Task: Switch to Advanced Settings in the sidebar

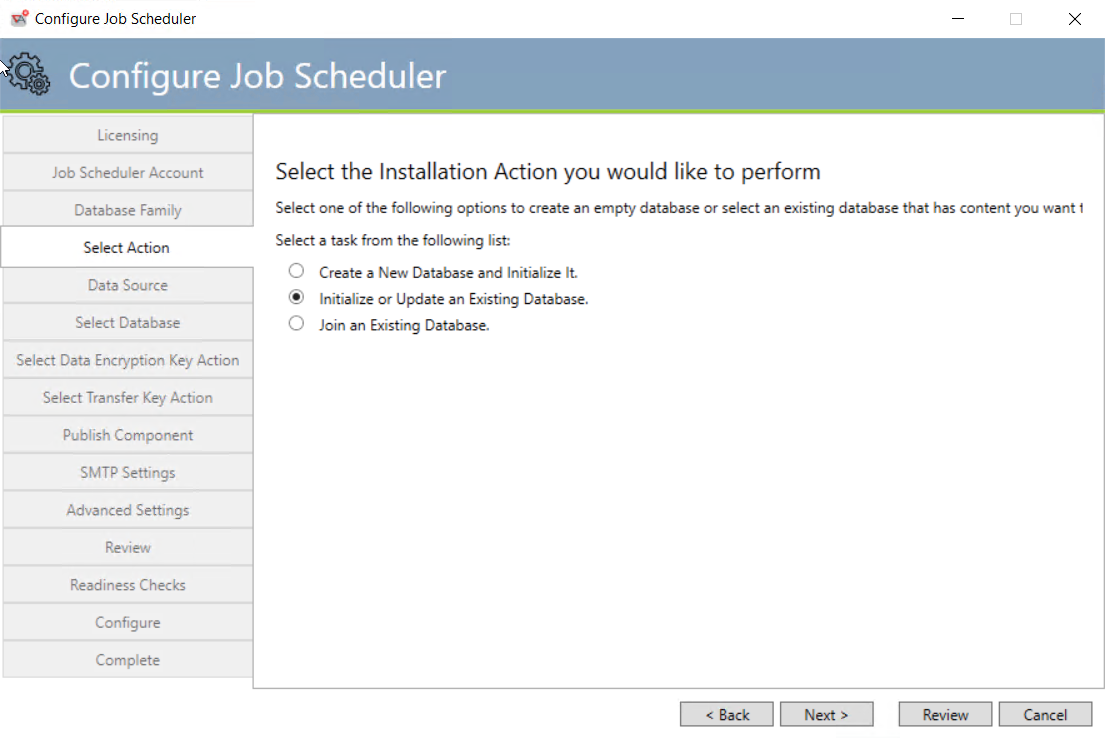Action: [x=127, y=509]
